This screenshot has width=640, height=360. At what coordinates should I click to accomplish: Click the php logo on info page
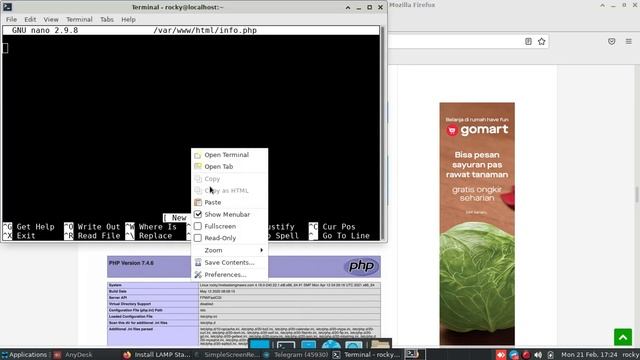coord(361,266)
